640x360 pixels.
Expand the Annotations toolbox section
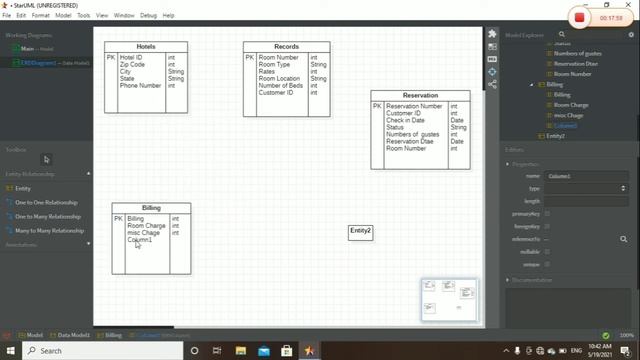[x=89, y=244]
